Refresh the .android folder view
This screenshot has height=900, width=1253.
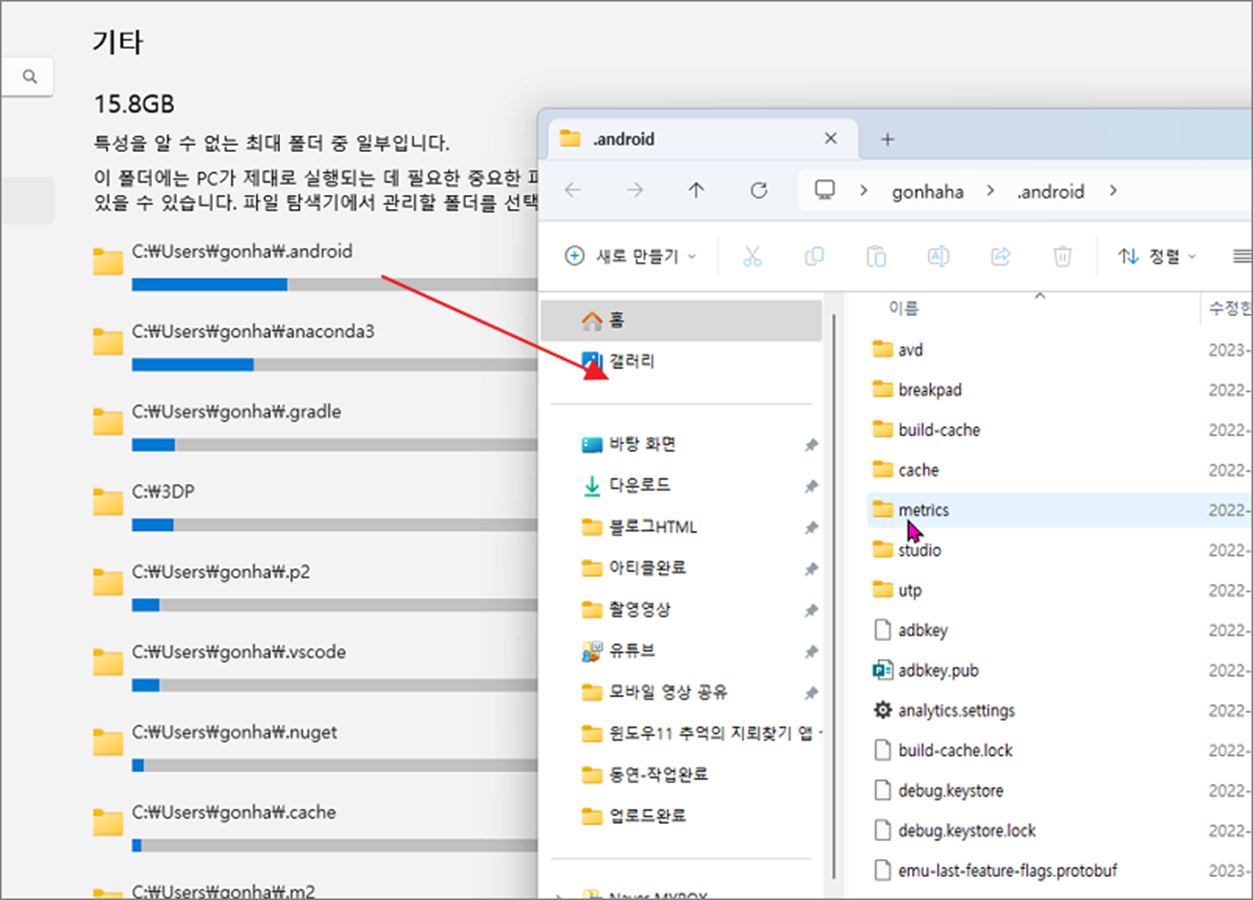tap(759, 190)
